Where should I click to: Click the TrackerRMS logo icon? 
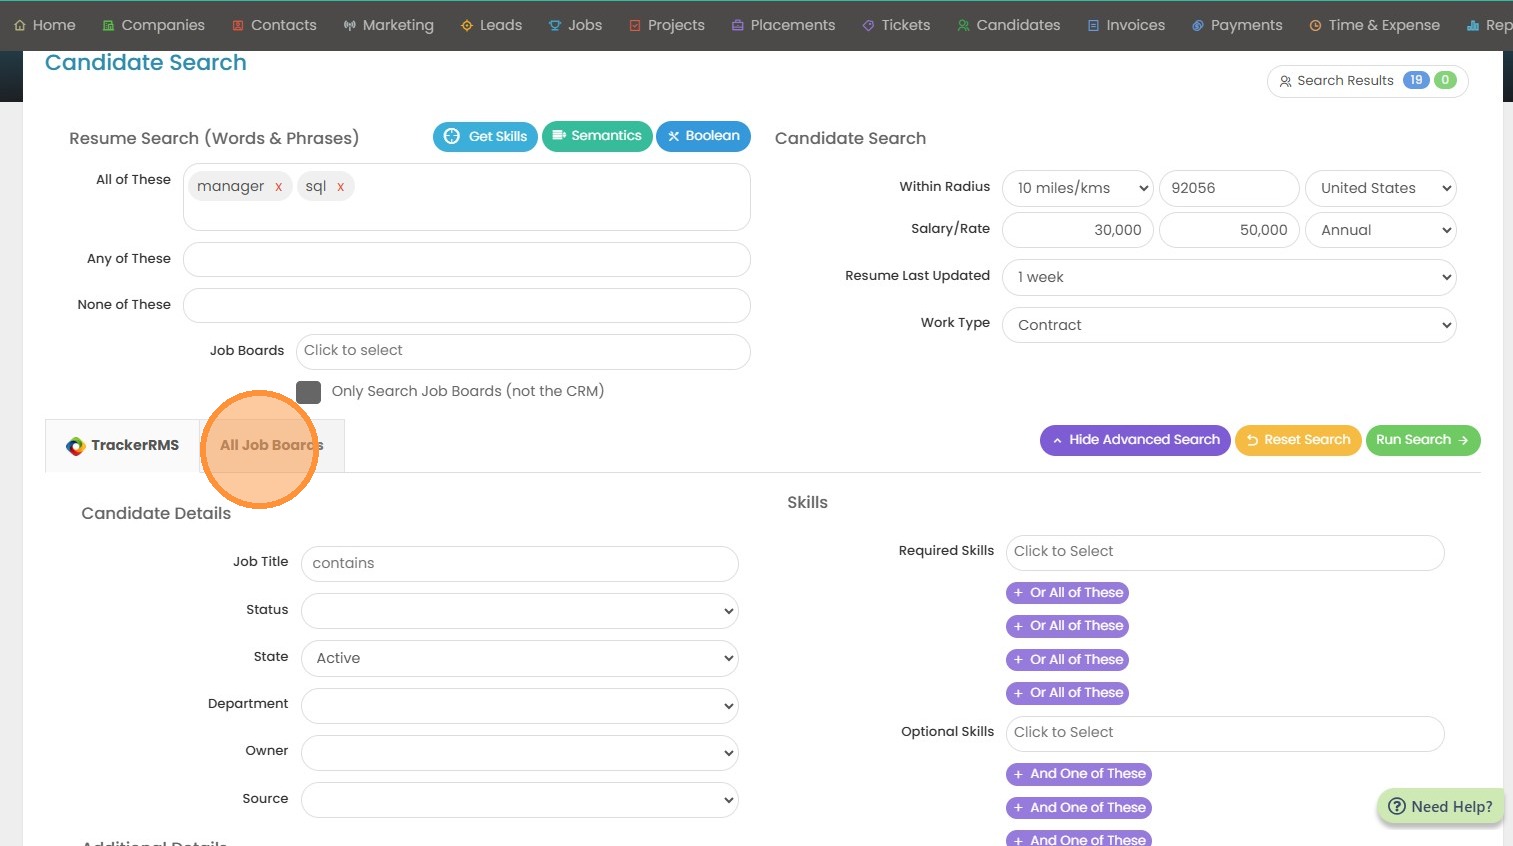pos(75,446)
